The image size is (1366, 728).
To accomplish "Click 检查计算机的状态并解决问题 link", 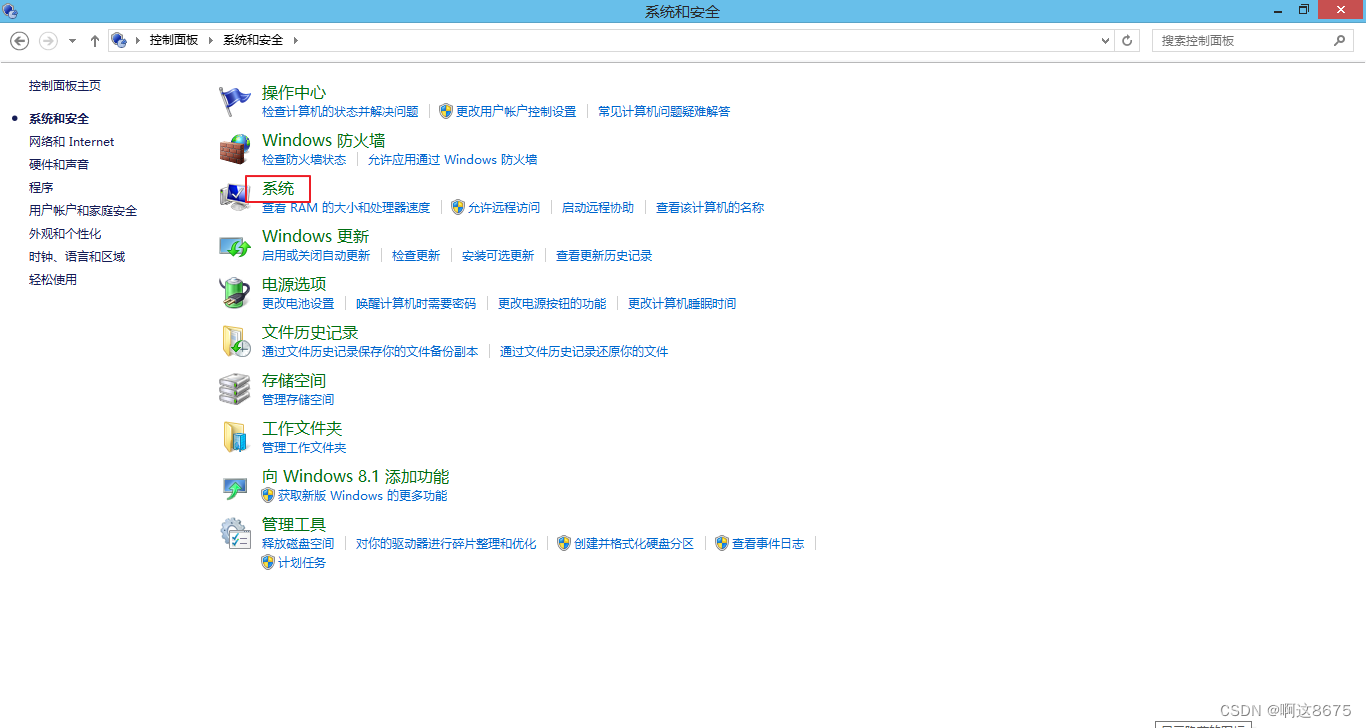I will 340,111.
